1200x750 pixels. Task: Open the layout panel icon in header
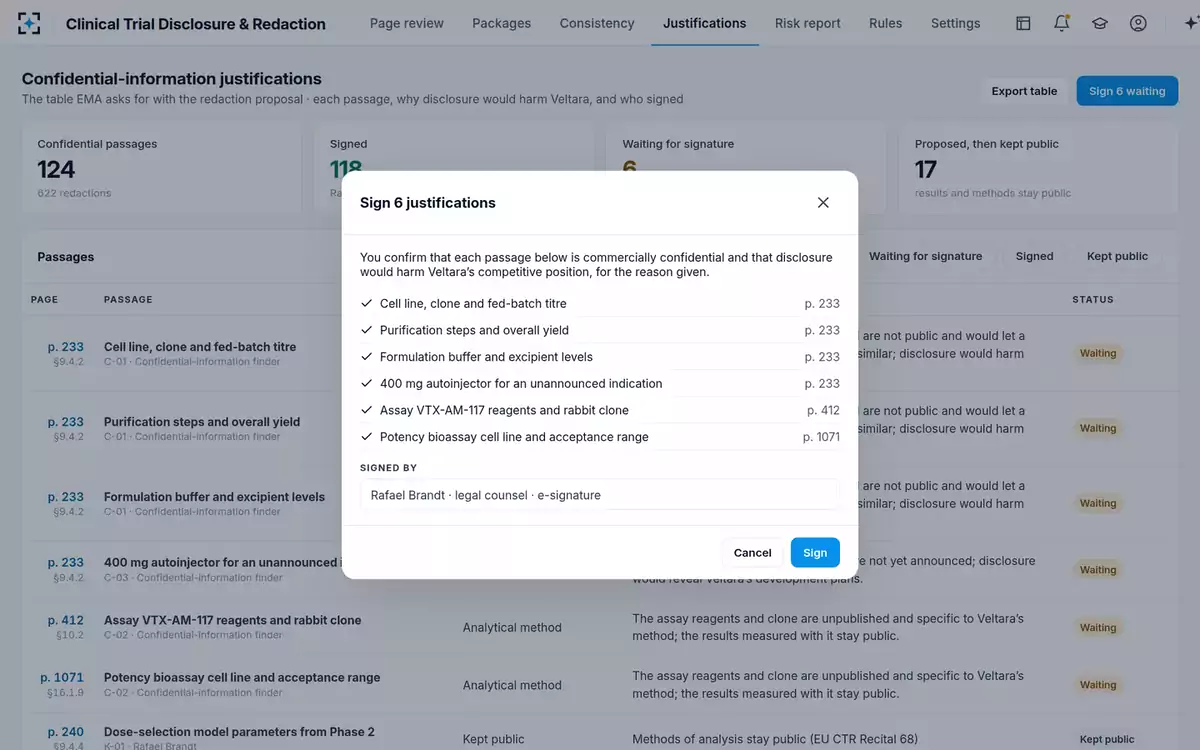1023,23
